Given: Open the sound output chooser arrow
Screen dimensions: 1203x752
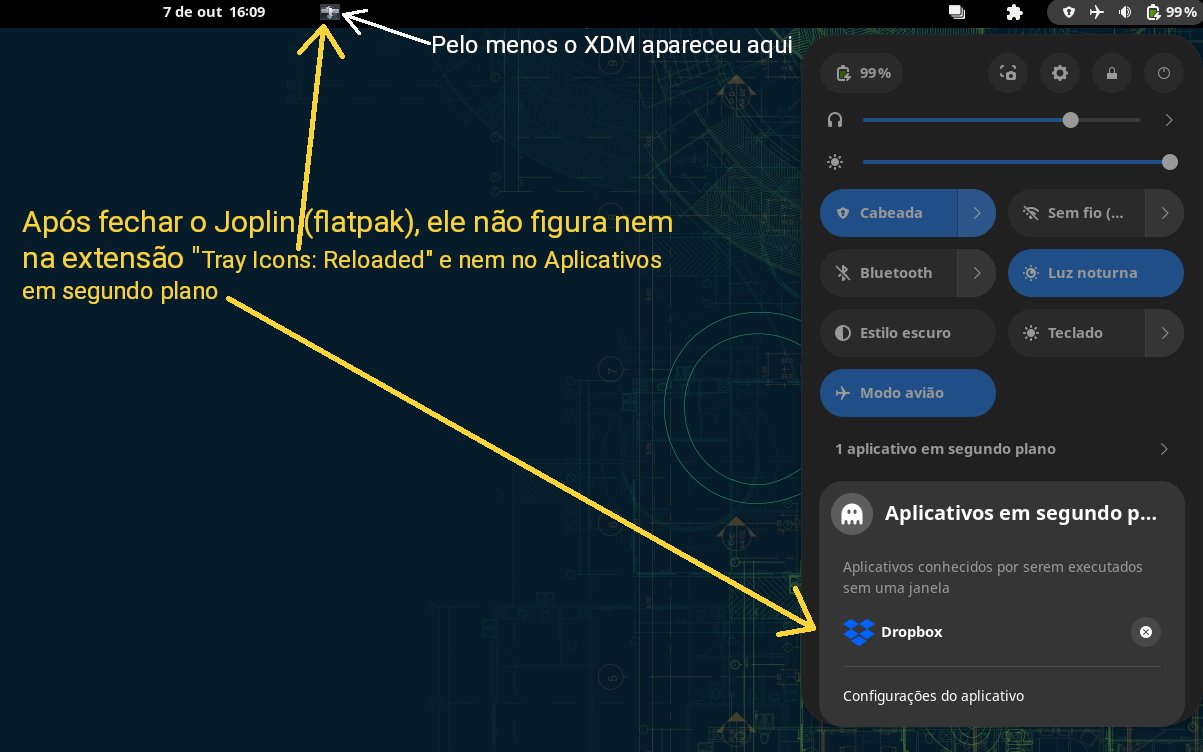Looking at the screenshot, I should tap(1169, 120).
